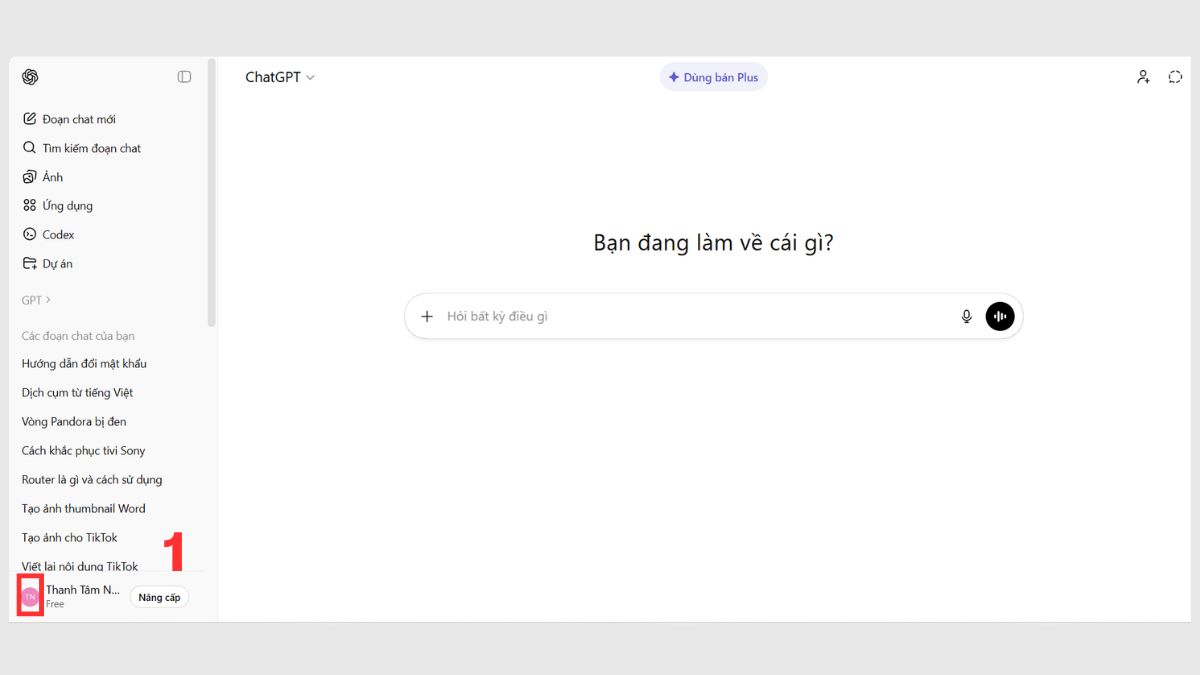The width and height of the screenshot is (1200, 675).
Task: Click the Nâng cấp upgrade button
Action: (159, 597)
